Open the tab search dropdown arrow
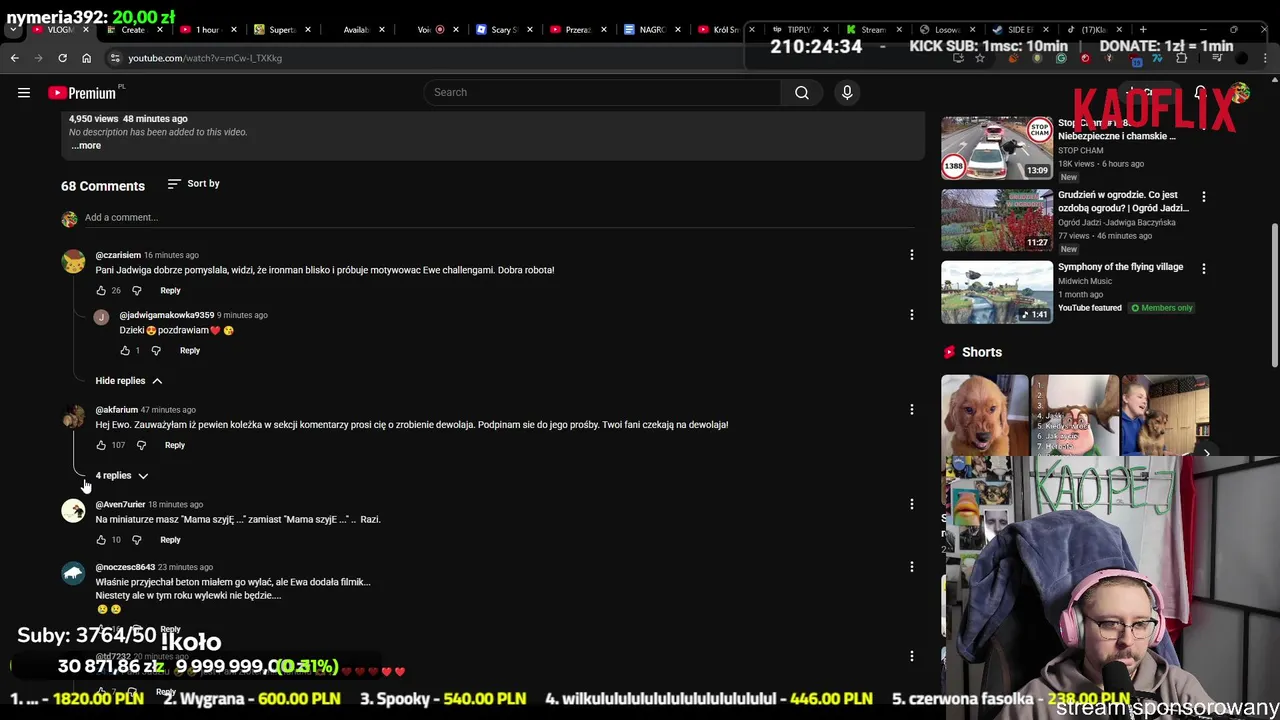 coord(14,30)
